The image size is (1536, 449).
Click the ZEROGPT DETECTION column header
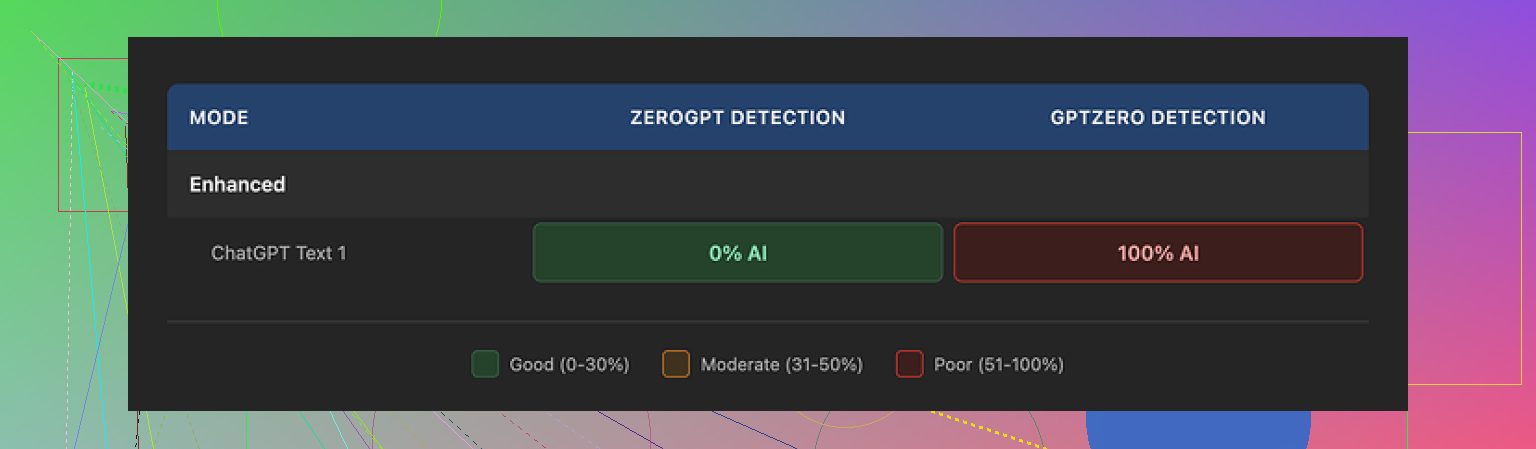point(737,118)
